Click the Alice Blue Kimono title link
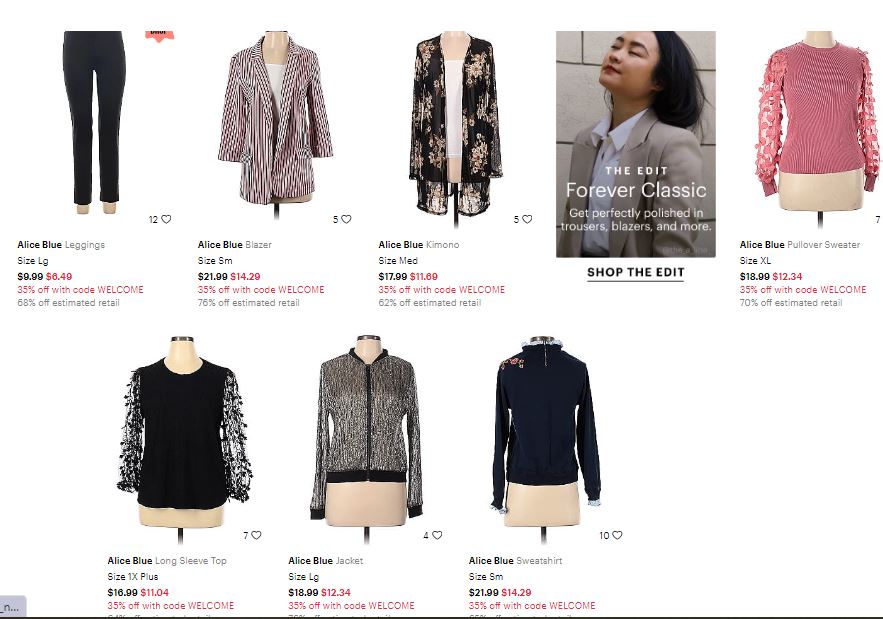Viewport: 883px width, 619px height. [418, 244]
